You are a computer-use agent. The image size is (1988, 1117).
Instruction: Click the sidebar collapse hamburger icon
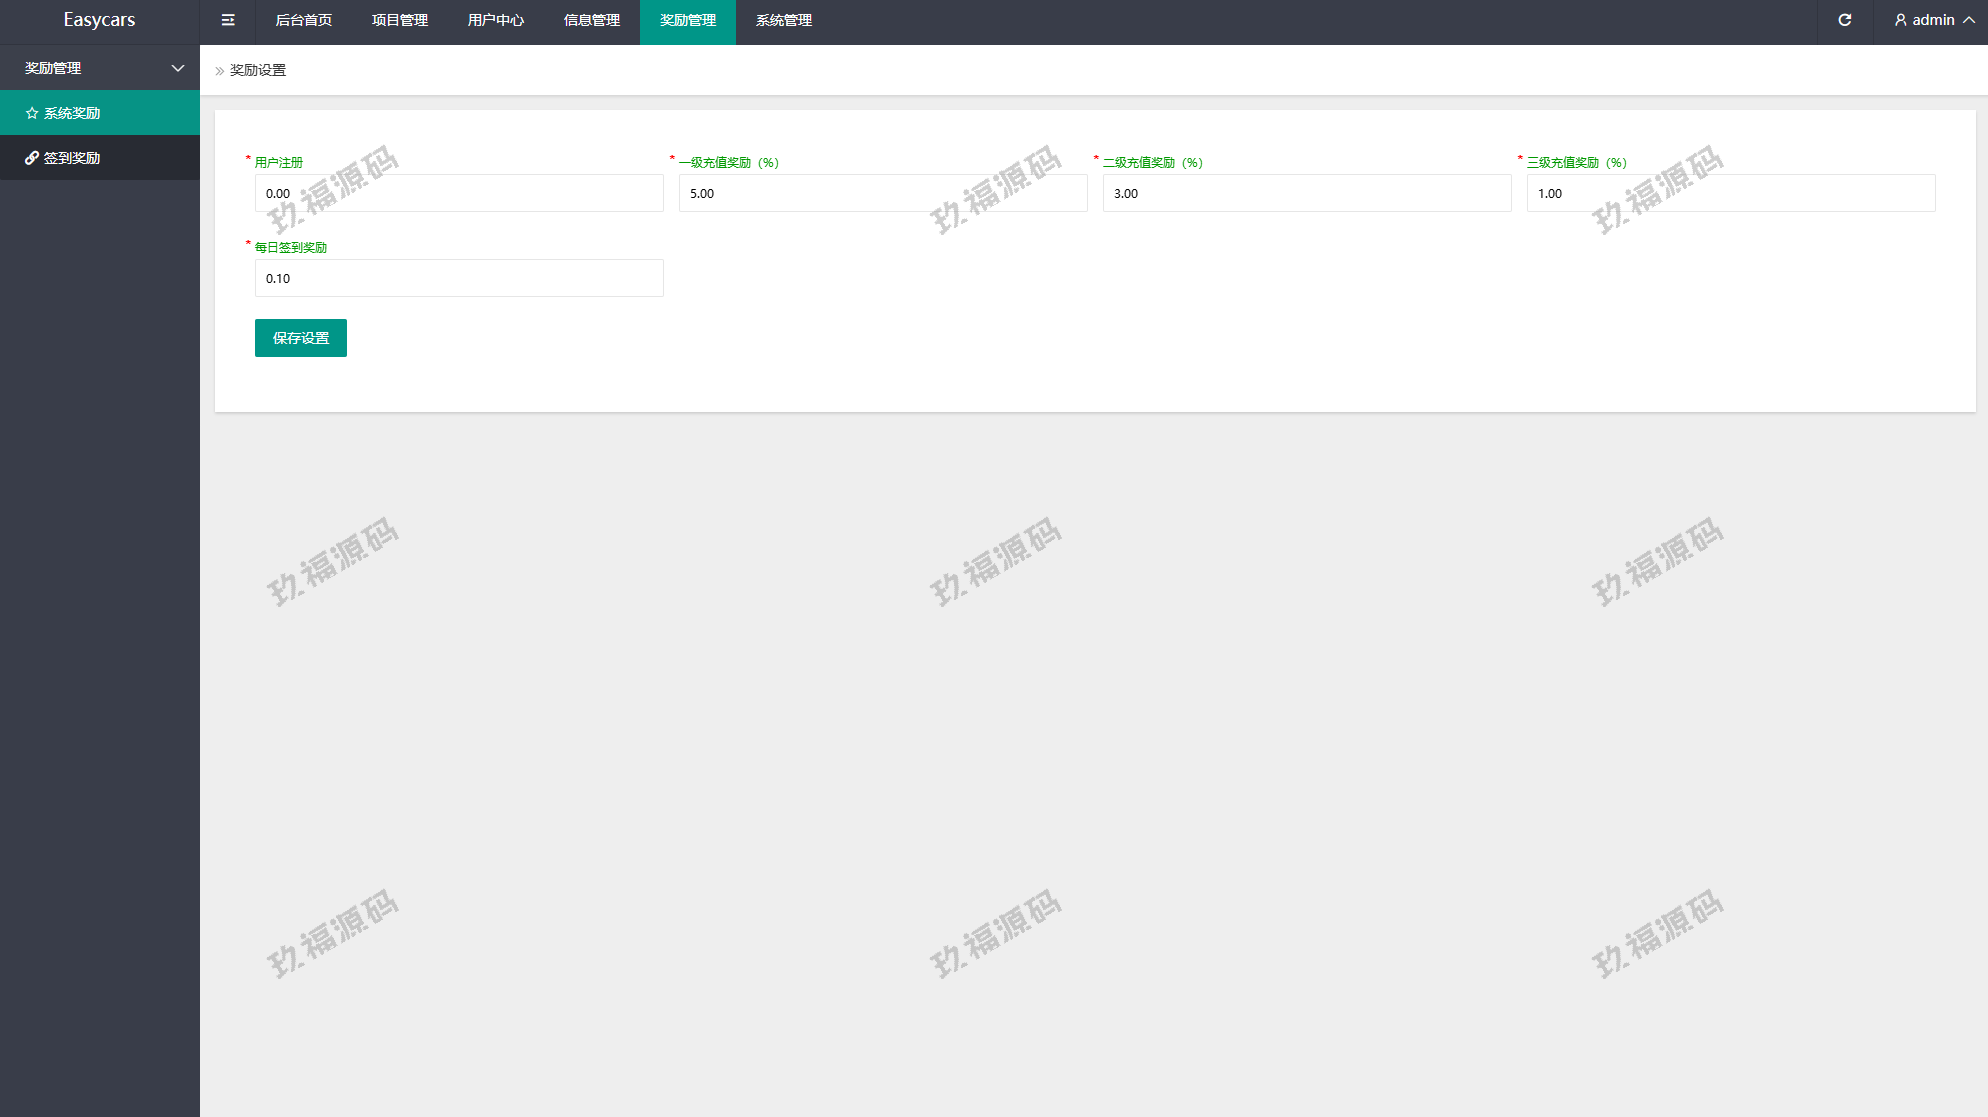click(228, 20)
